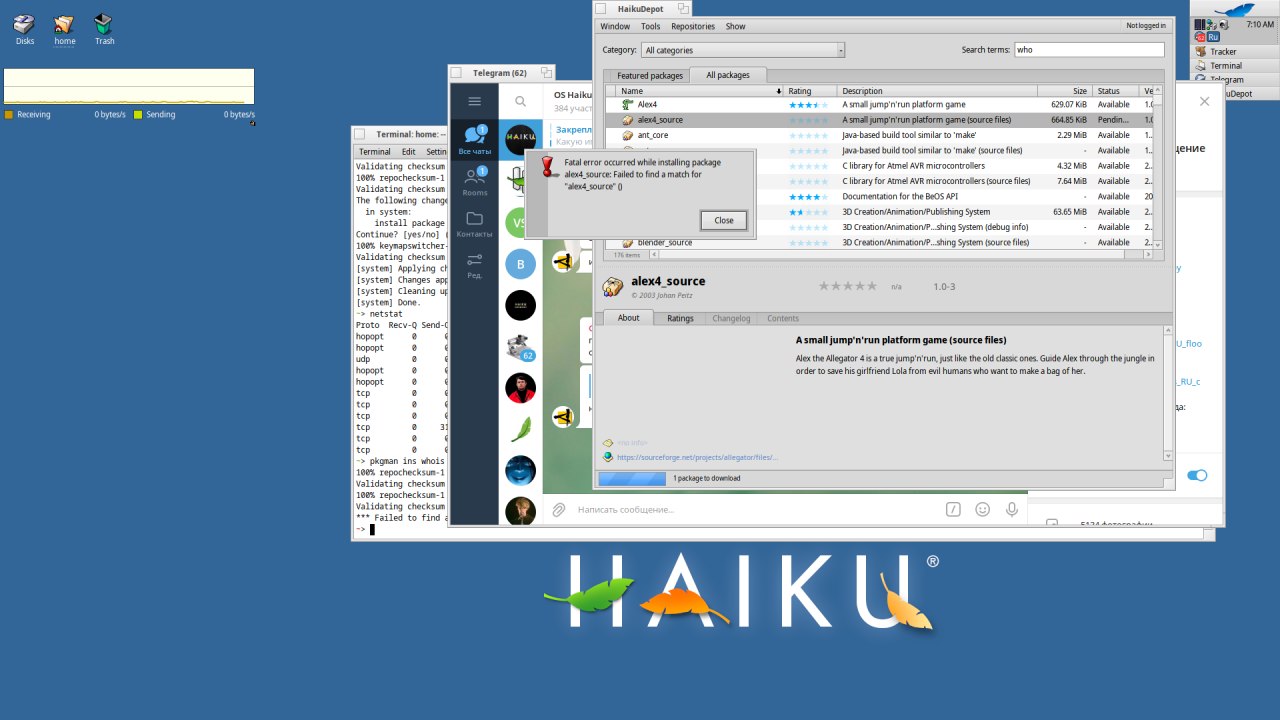Open the green feather avatar chat

(520, 429)
